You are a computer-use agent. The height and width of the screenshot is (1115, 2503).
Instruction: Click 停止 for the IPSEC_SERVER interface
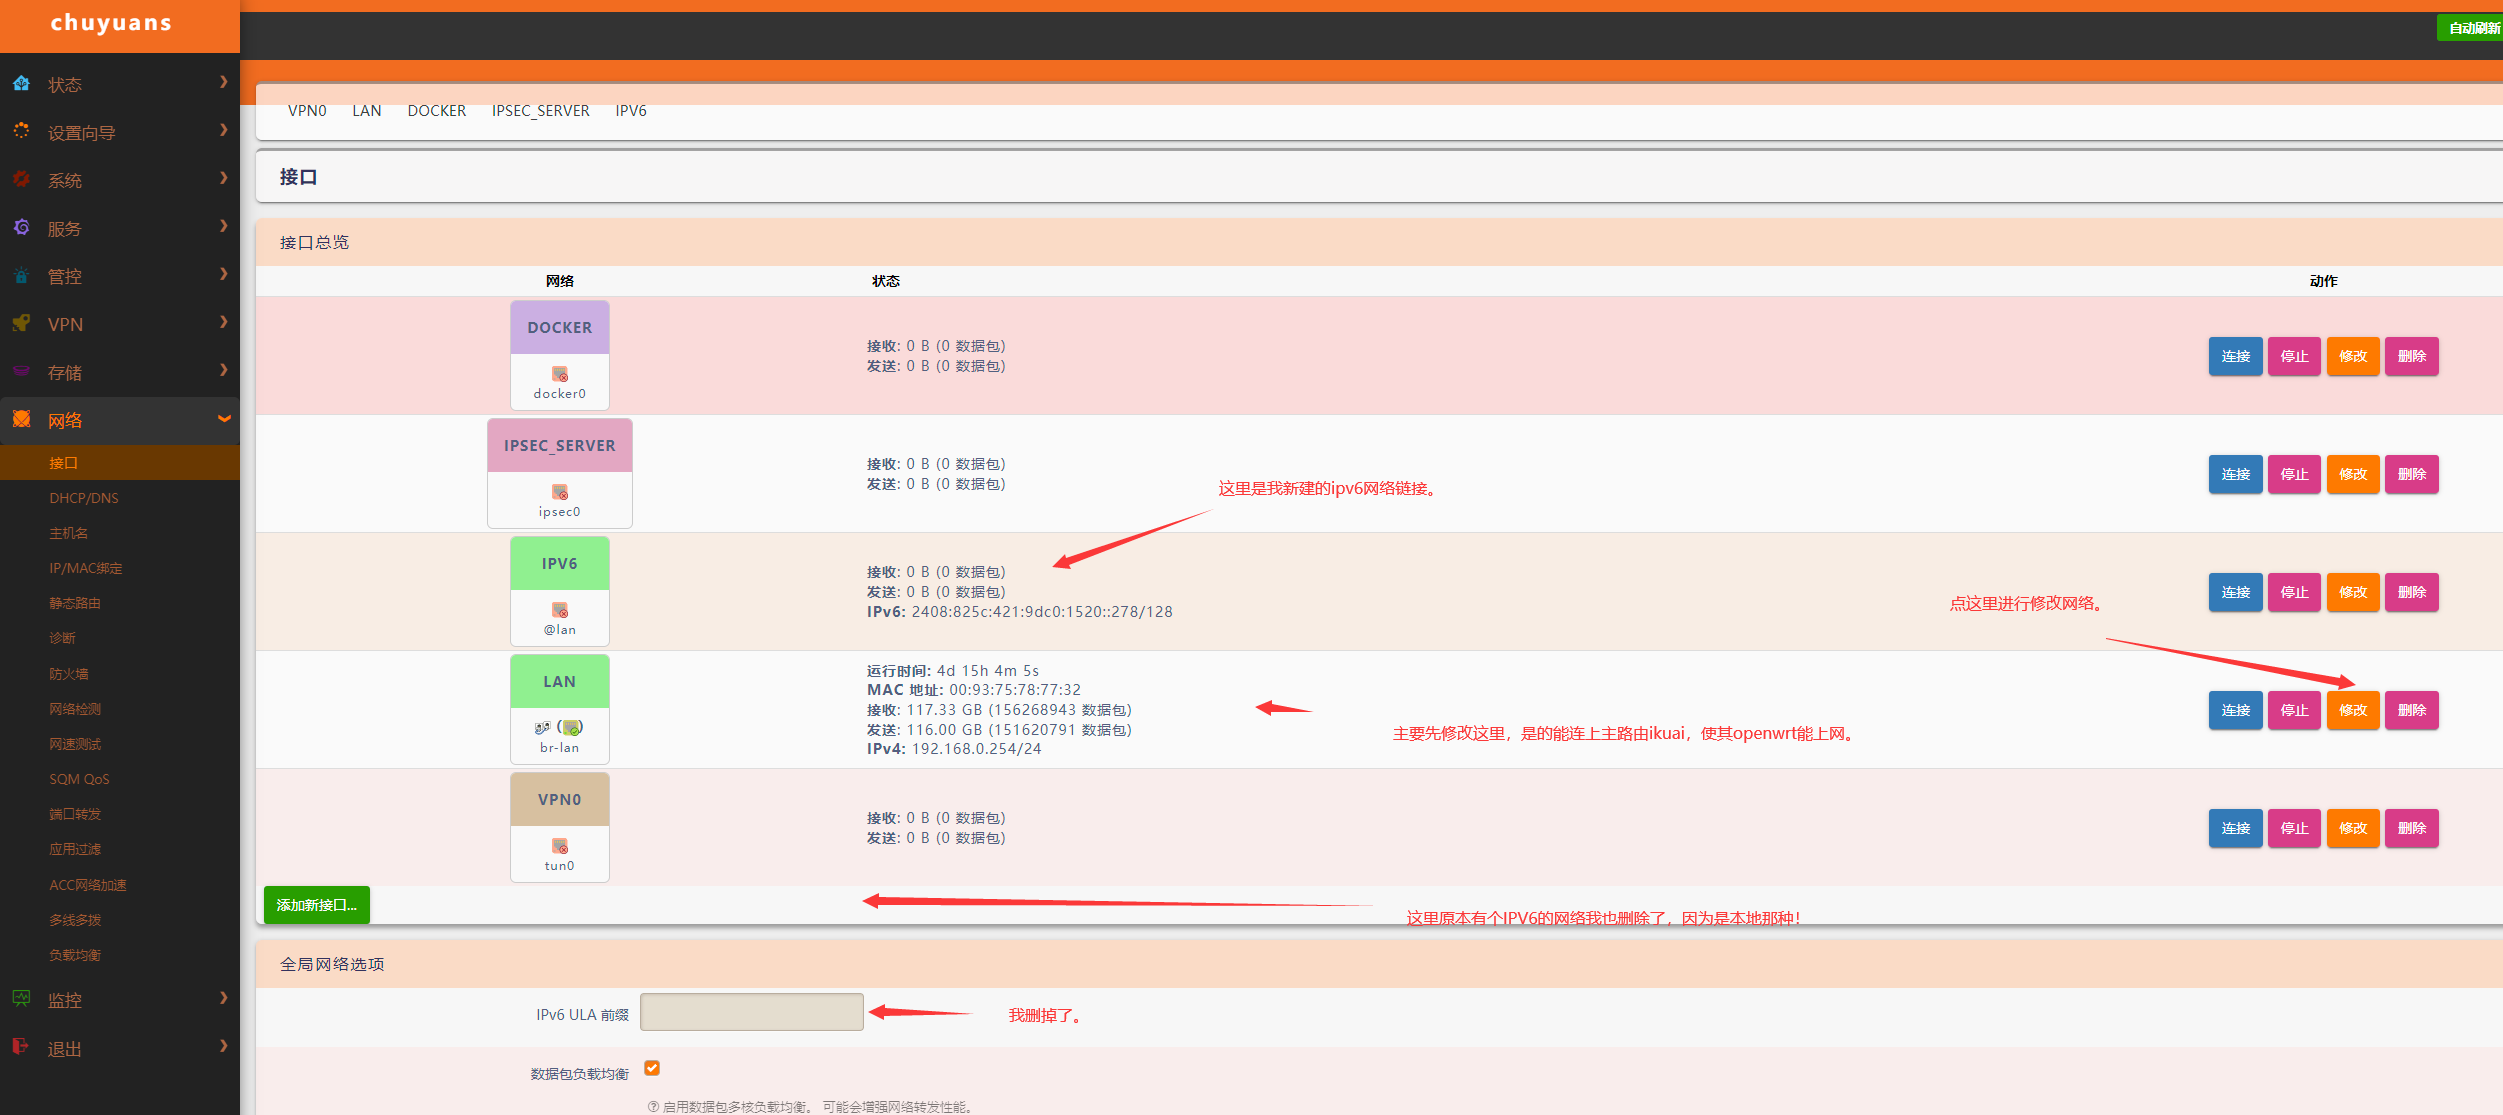[2294, 474]
